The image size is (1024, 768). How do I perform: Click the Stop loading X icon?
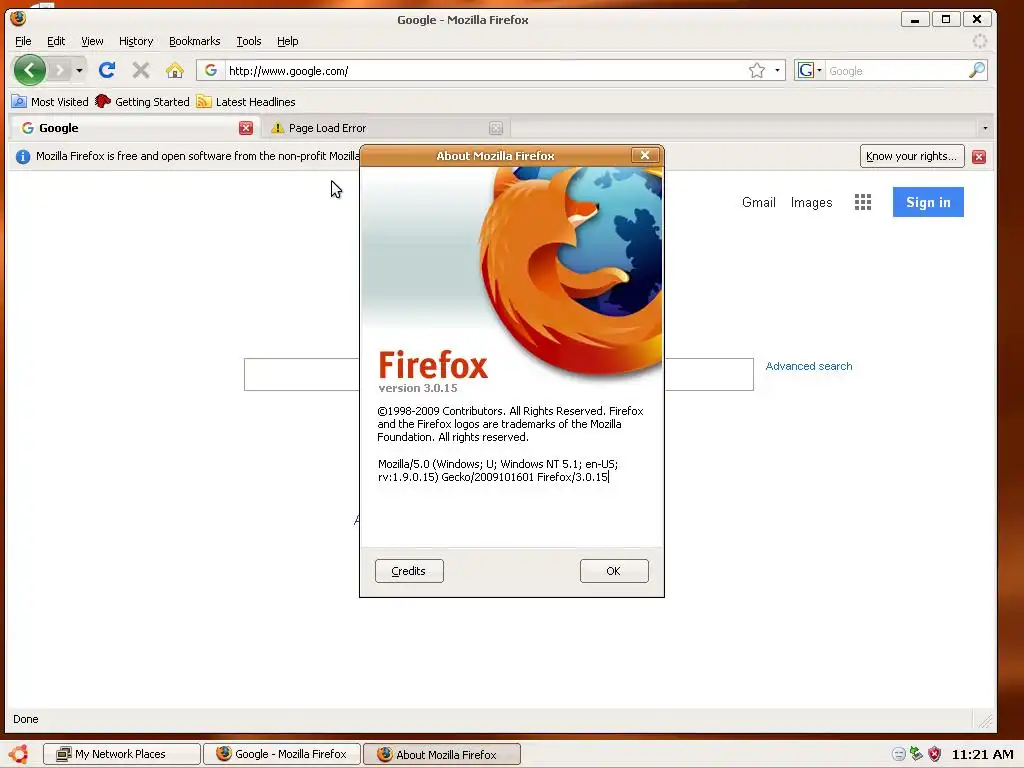(140, 70)
